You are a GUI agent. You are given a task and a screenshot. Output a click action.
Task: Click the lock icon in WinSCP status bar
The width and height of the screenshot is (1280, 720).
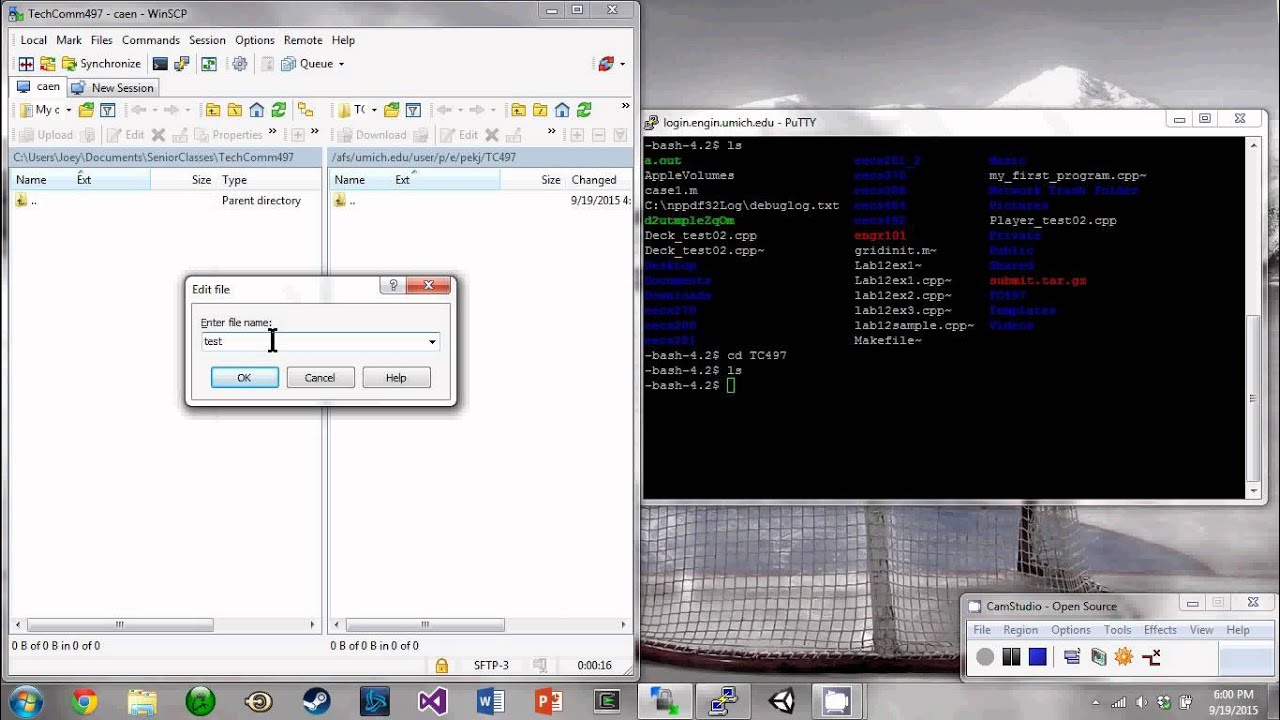pos(441,665)
